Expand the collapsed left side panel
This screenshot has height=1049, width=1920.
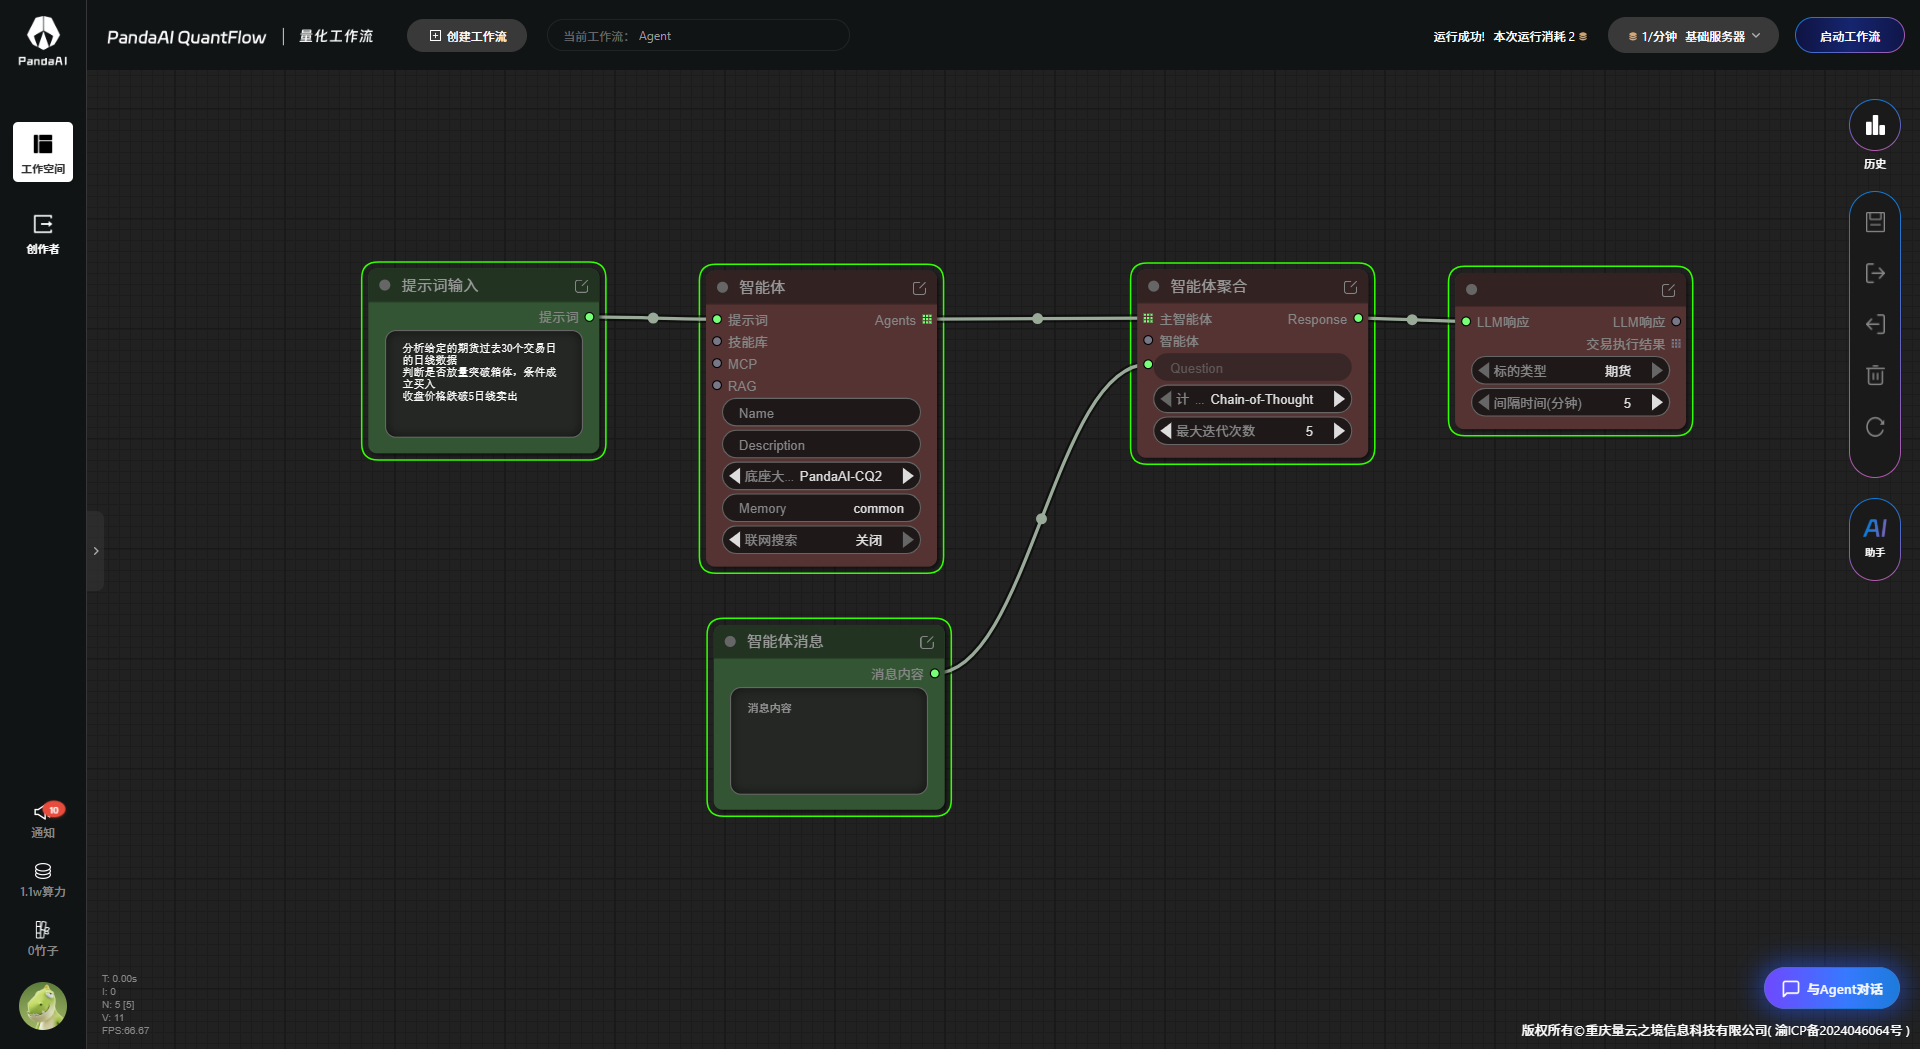tap(96, 551)
